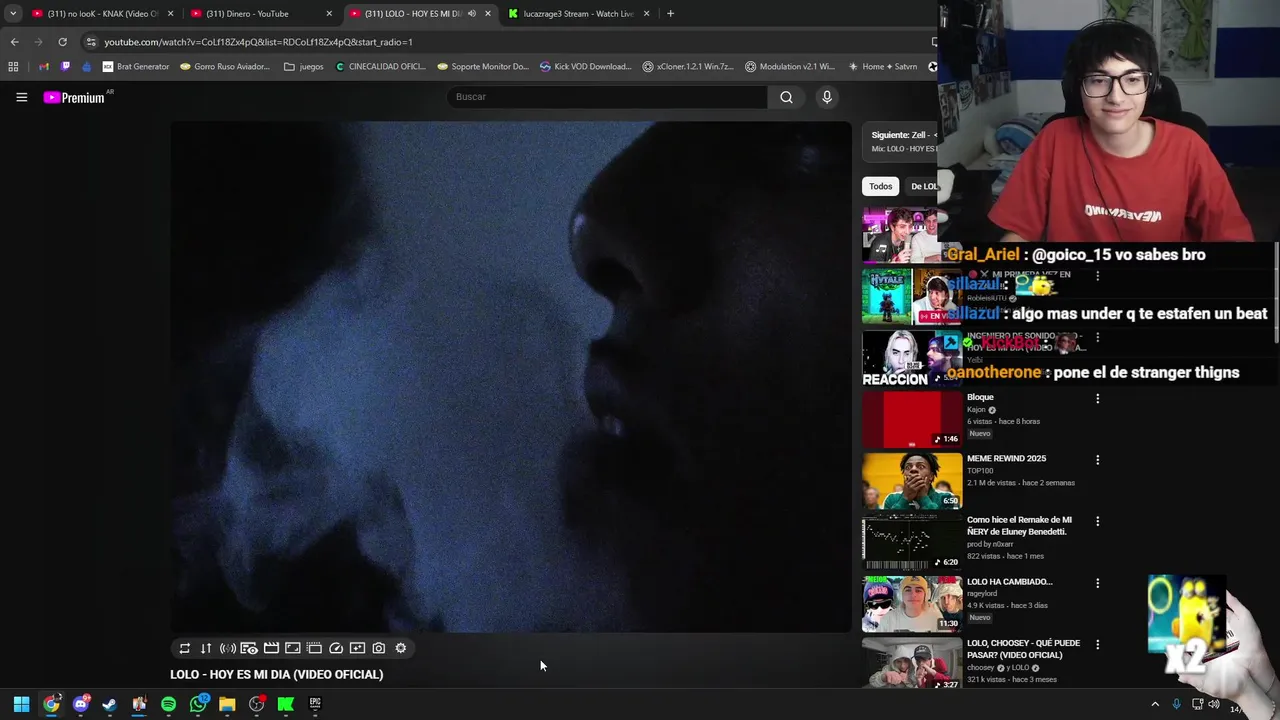The width and height of the screenshot is (1280, 720).
Task: Take a screenshot with camera icon
Action: click(x=379, y=648)
